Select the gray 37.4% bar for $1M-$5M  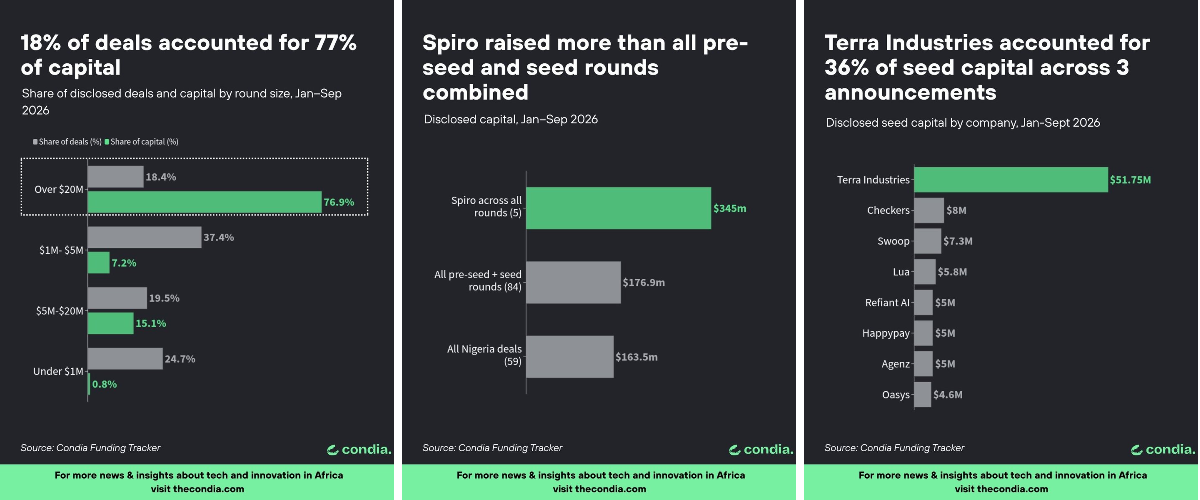pos(144,237)
